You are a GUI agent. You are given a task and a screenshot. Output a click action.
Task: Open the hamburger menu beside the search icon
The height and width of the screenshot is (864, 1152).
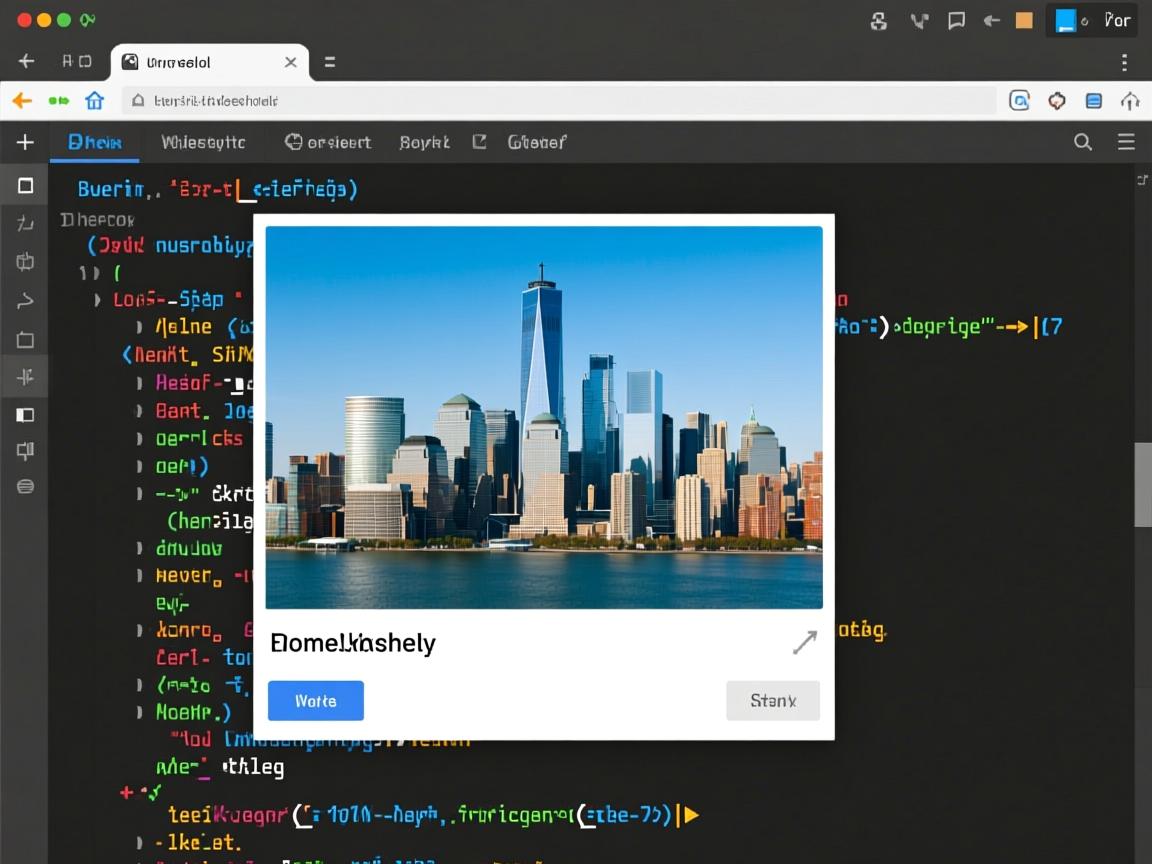1126,142
